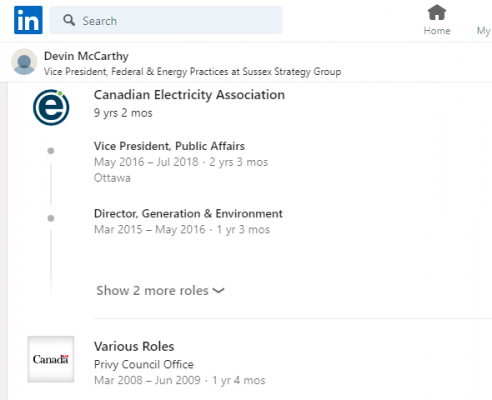Open Director, Generation & Environment role
The height and width of the screenshot is (400, 492).
coord(188,214)
